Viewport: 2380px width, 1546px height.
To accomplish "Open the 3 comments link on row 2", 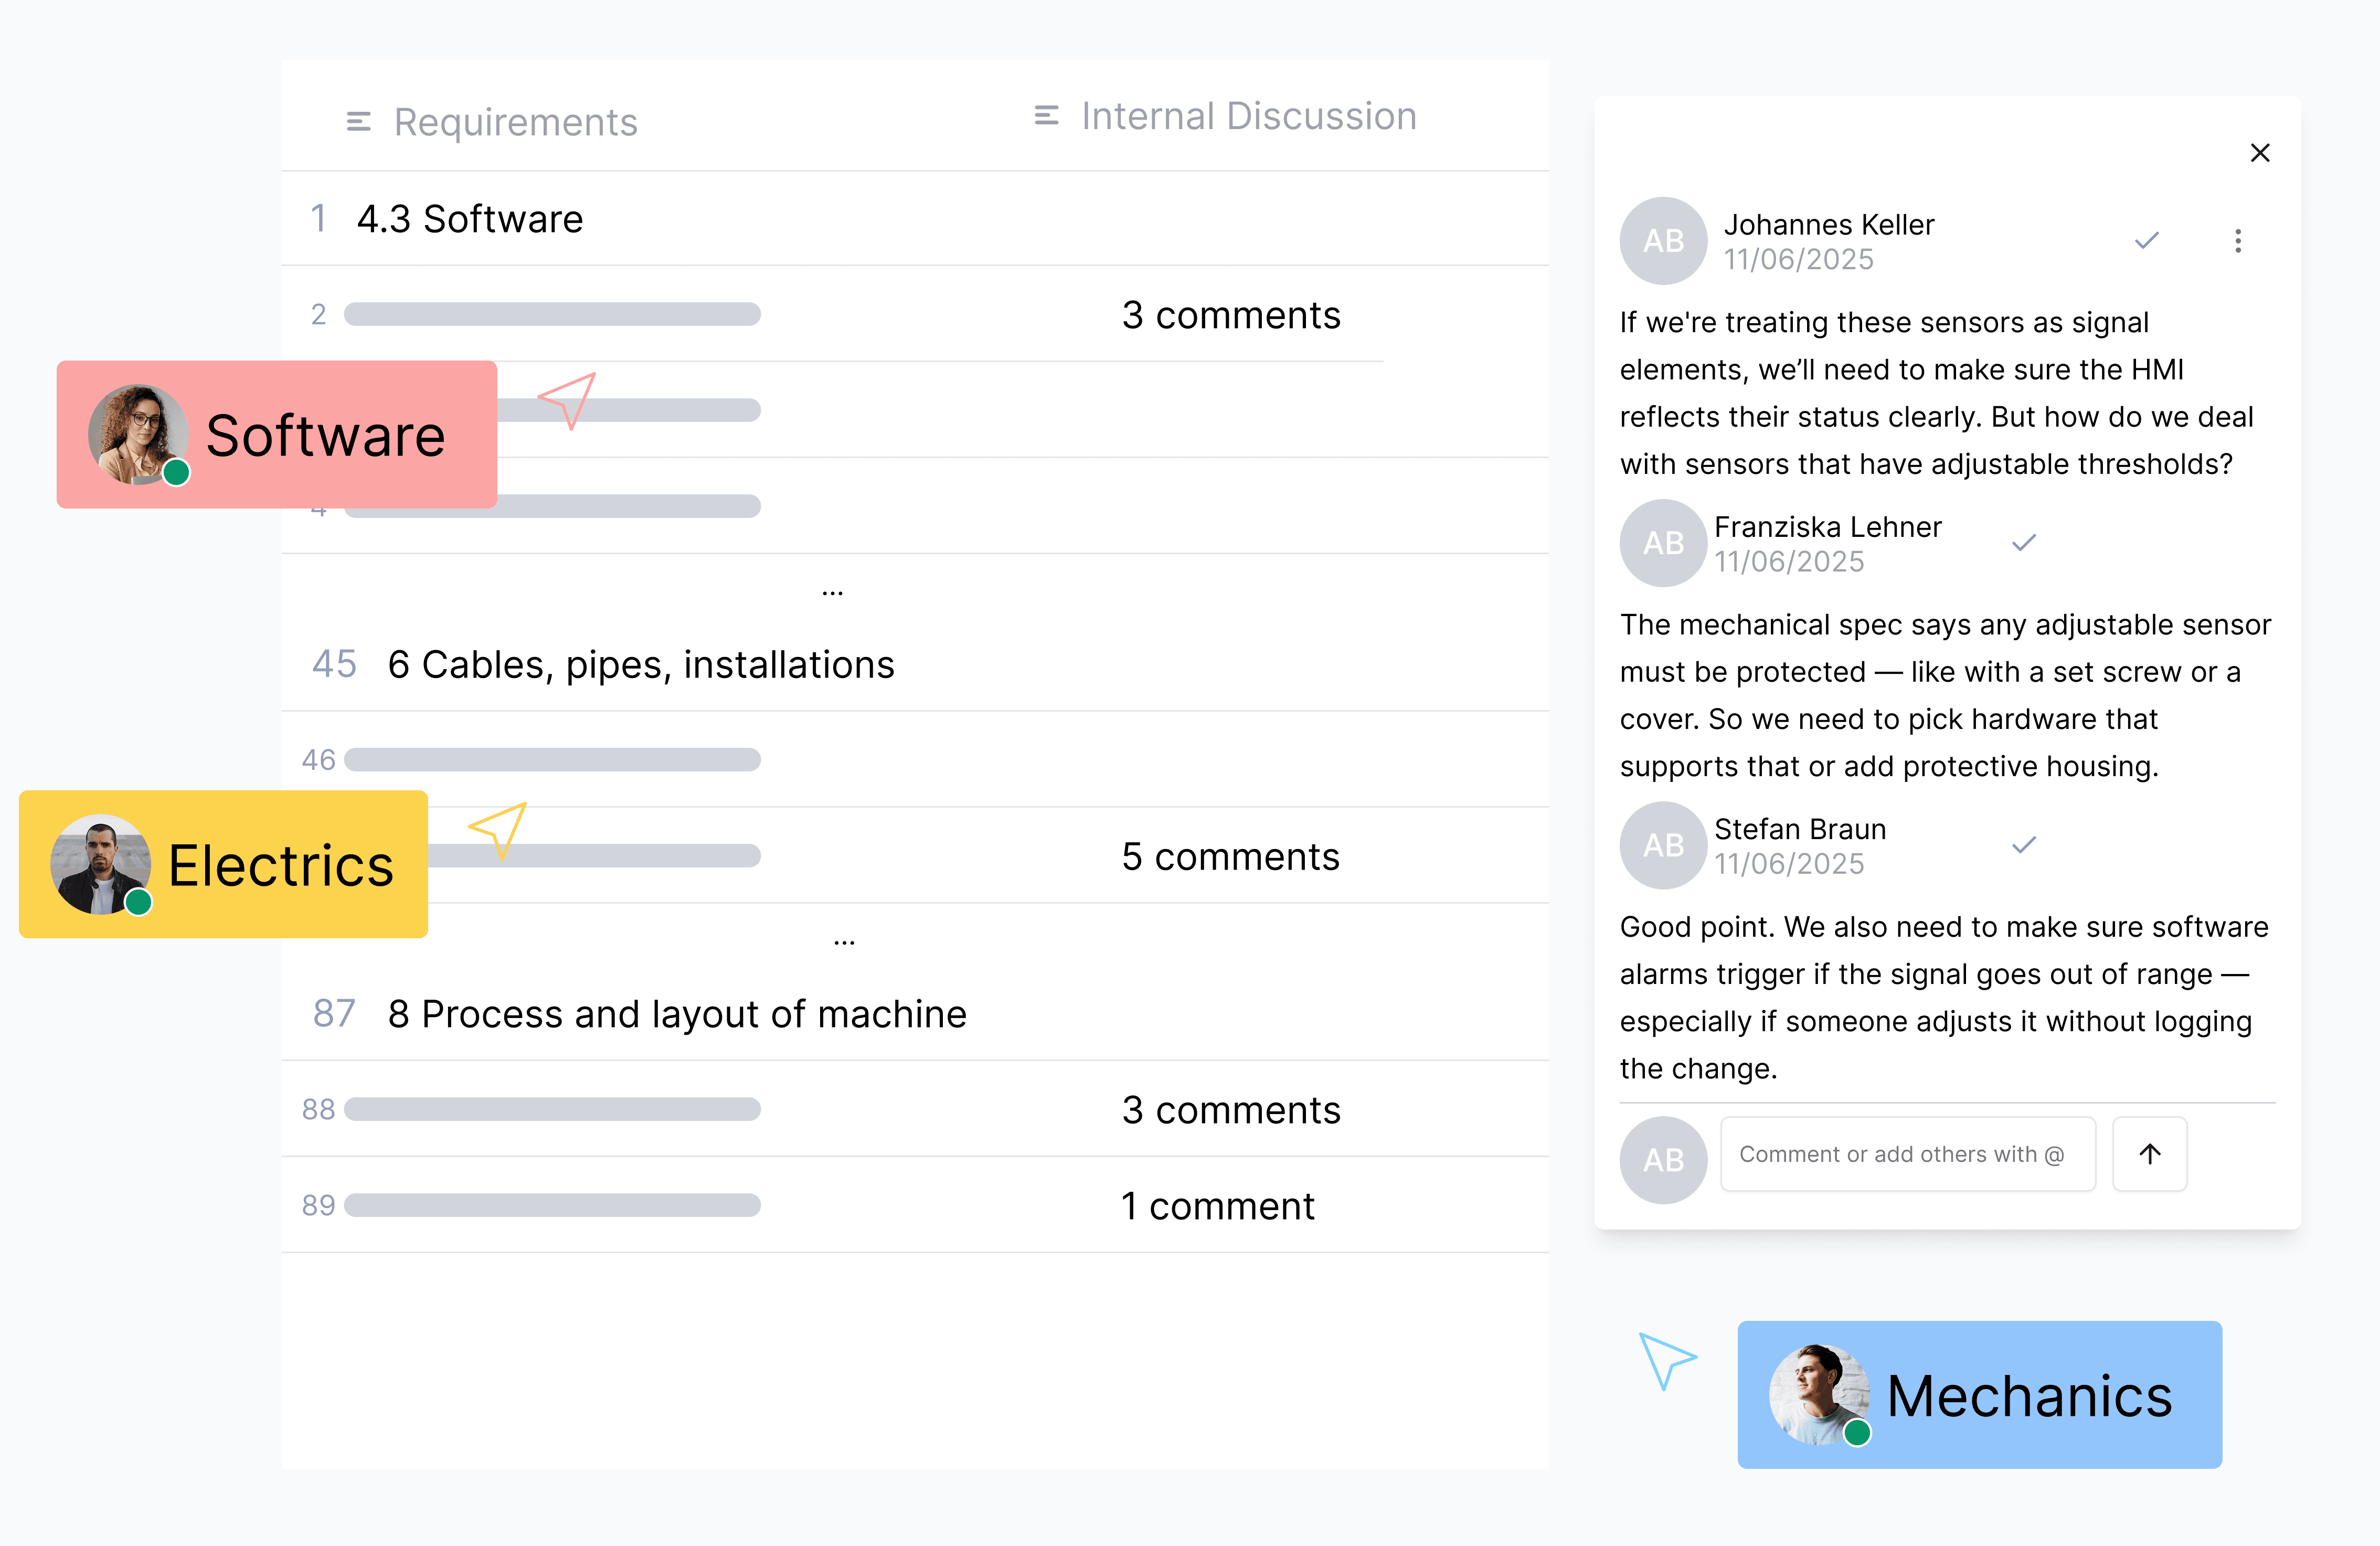I will pyautogui.click(x=1230, y=315).
